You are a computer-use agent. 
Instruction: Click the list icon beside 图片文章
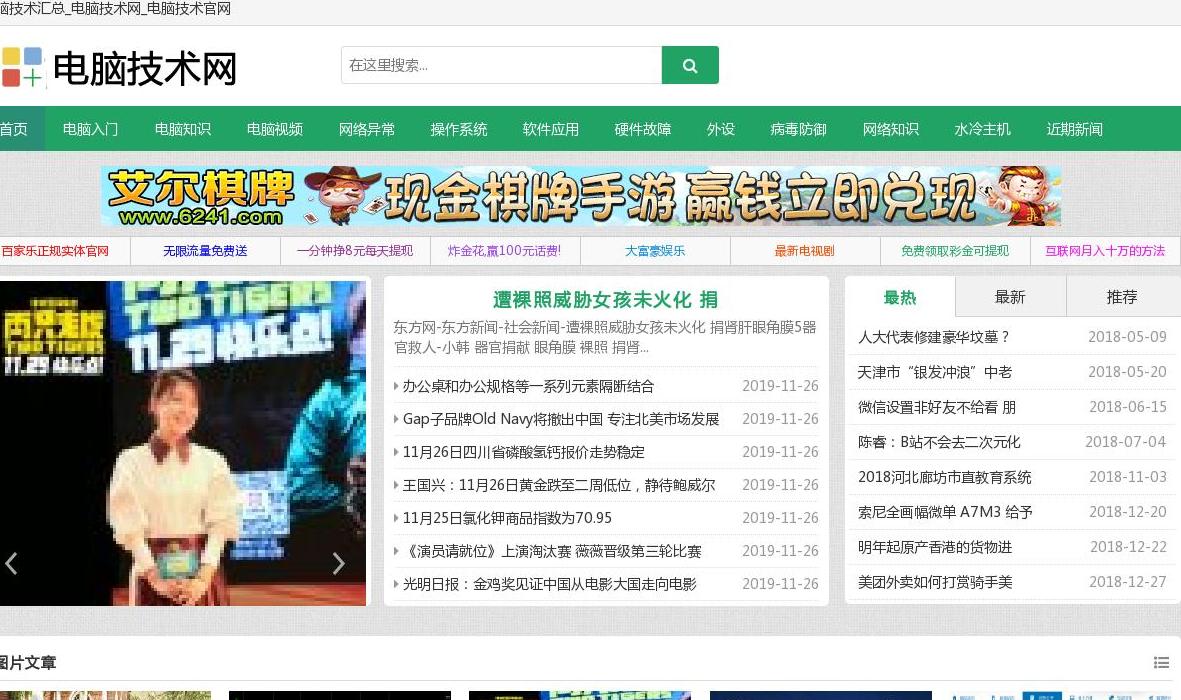(1162, 663)
